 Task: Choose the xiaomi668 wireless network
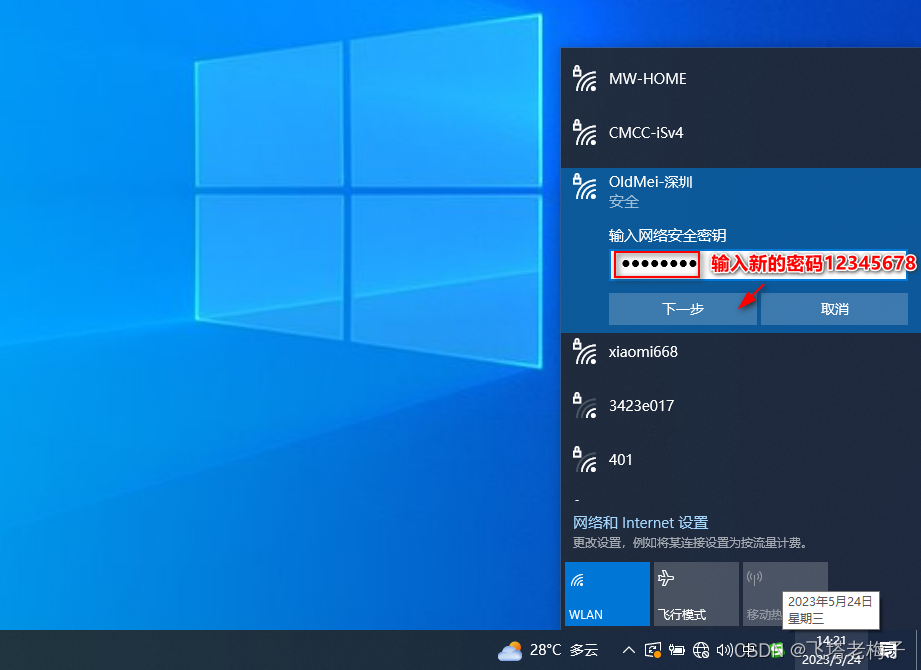741,352
